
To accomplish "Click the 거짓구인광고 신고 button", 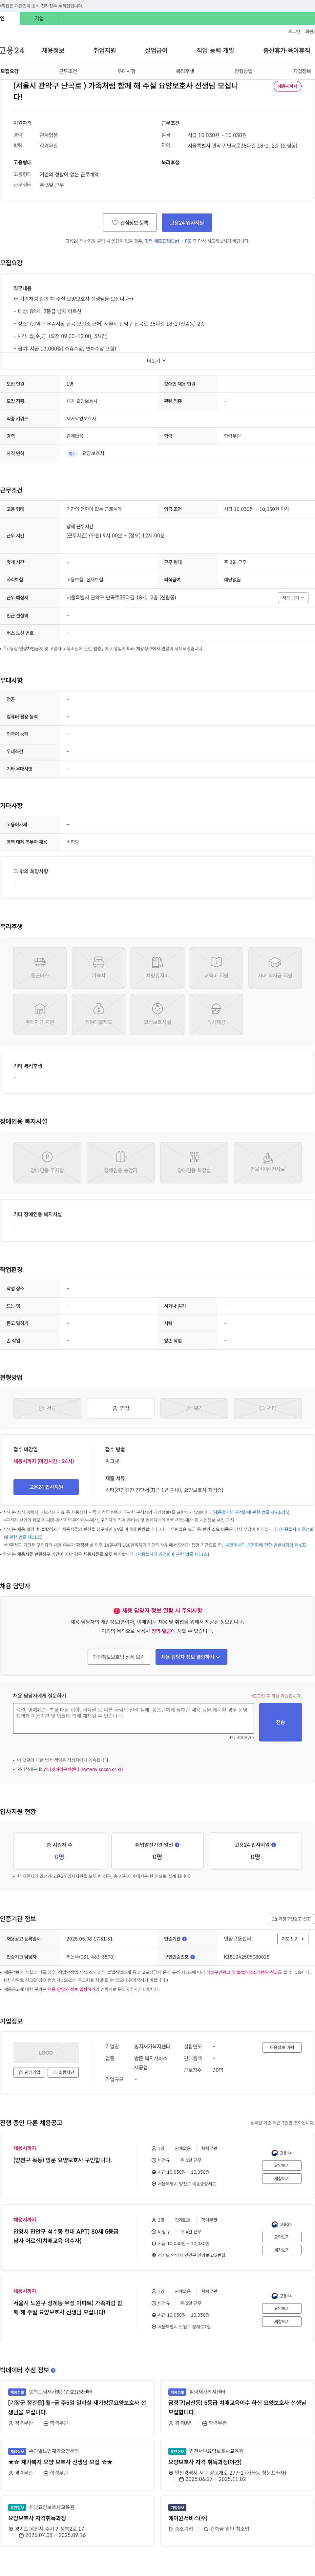I will point(291,1919).
